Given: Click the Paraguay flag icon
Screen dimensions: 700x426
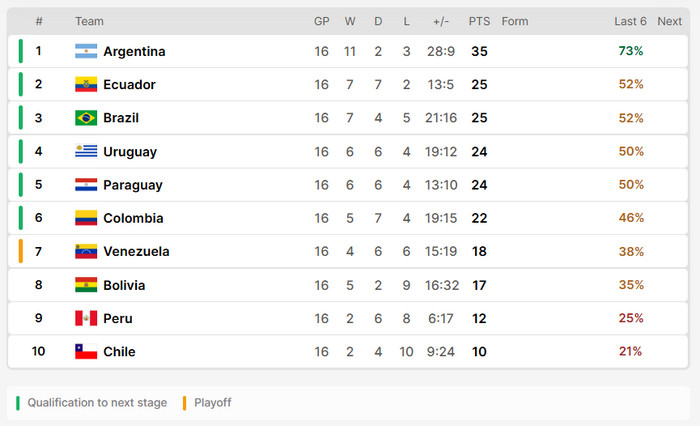Looking at the screenshot, I should pyautogui.click(x=86, y=185).
